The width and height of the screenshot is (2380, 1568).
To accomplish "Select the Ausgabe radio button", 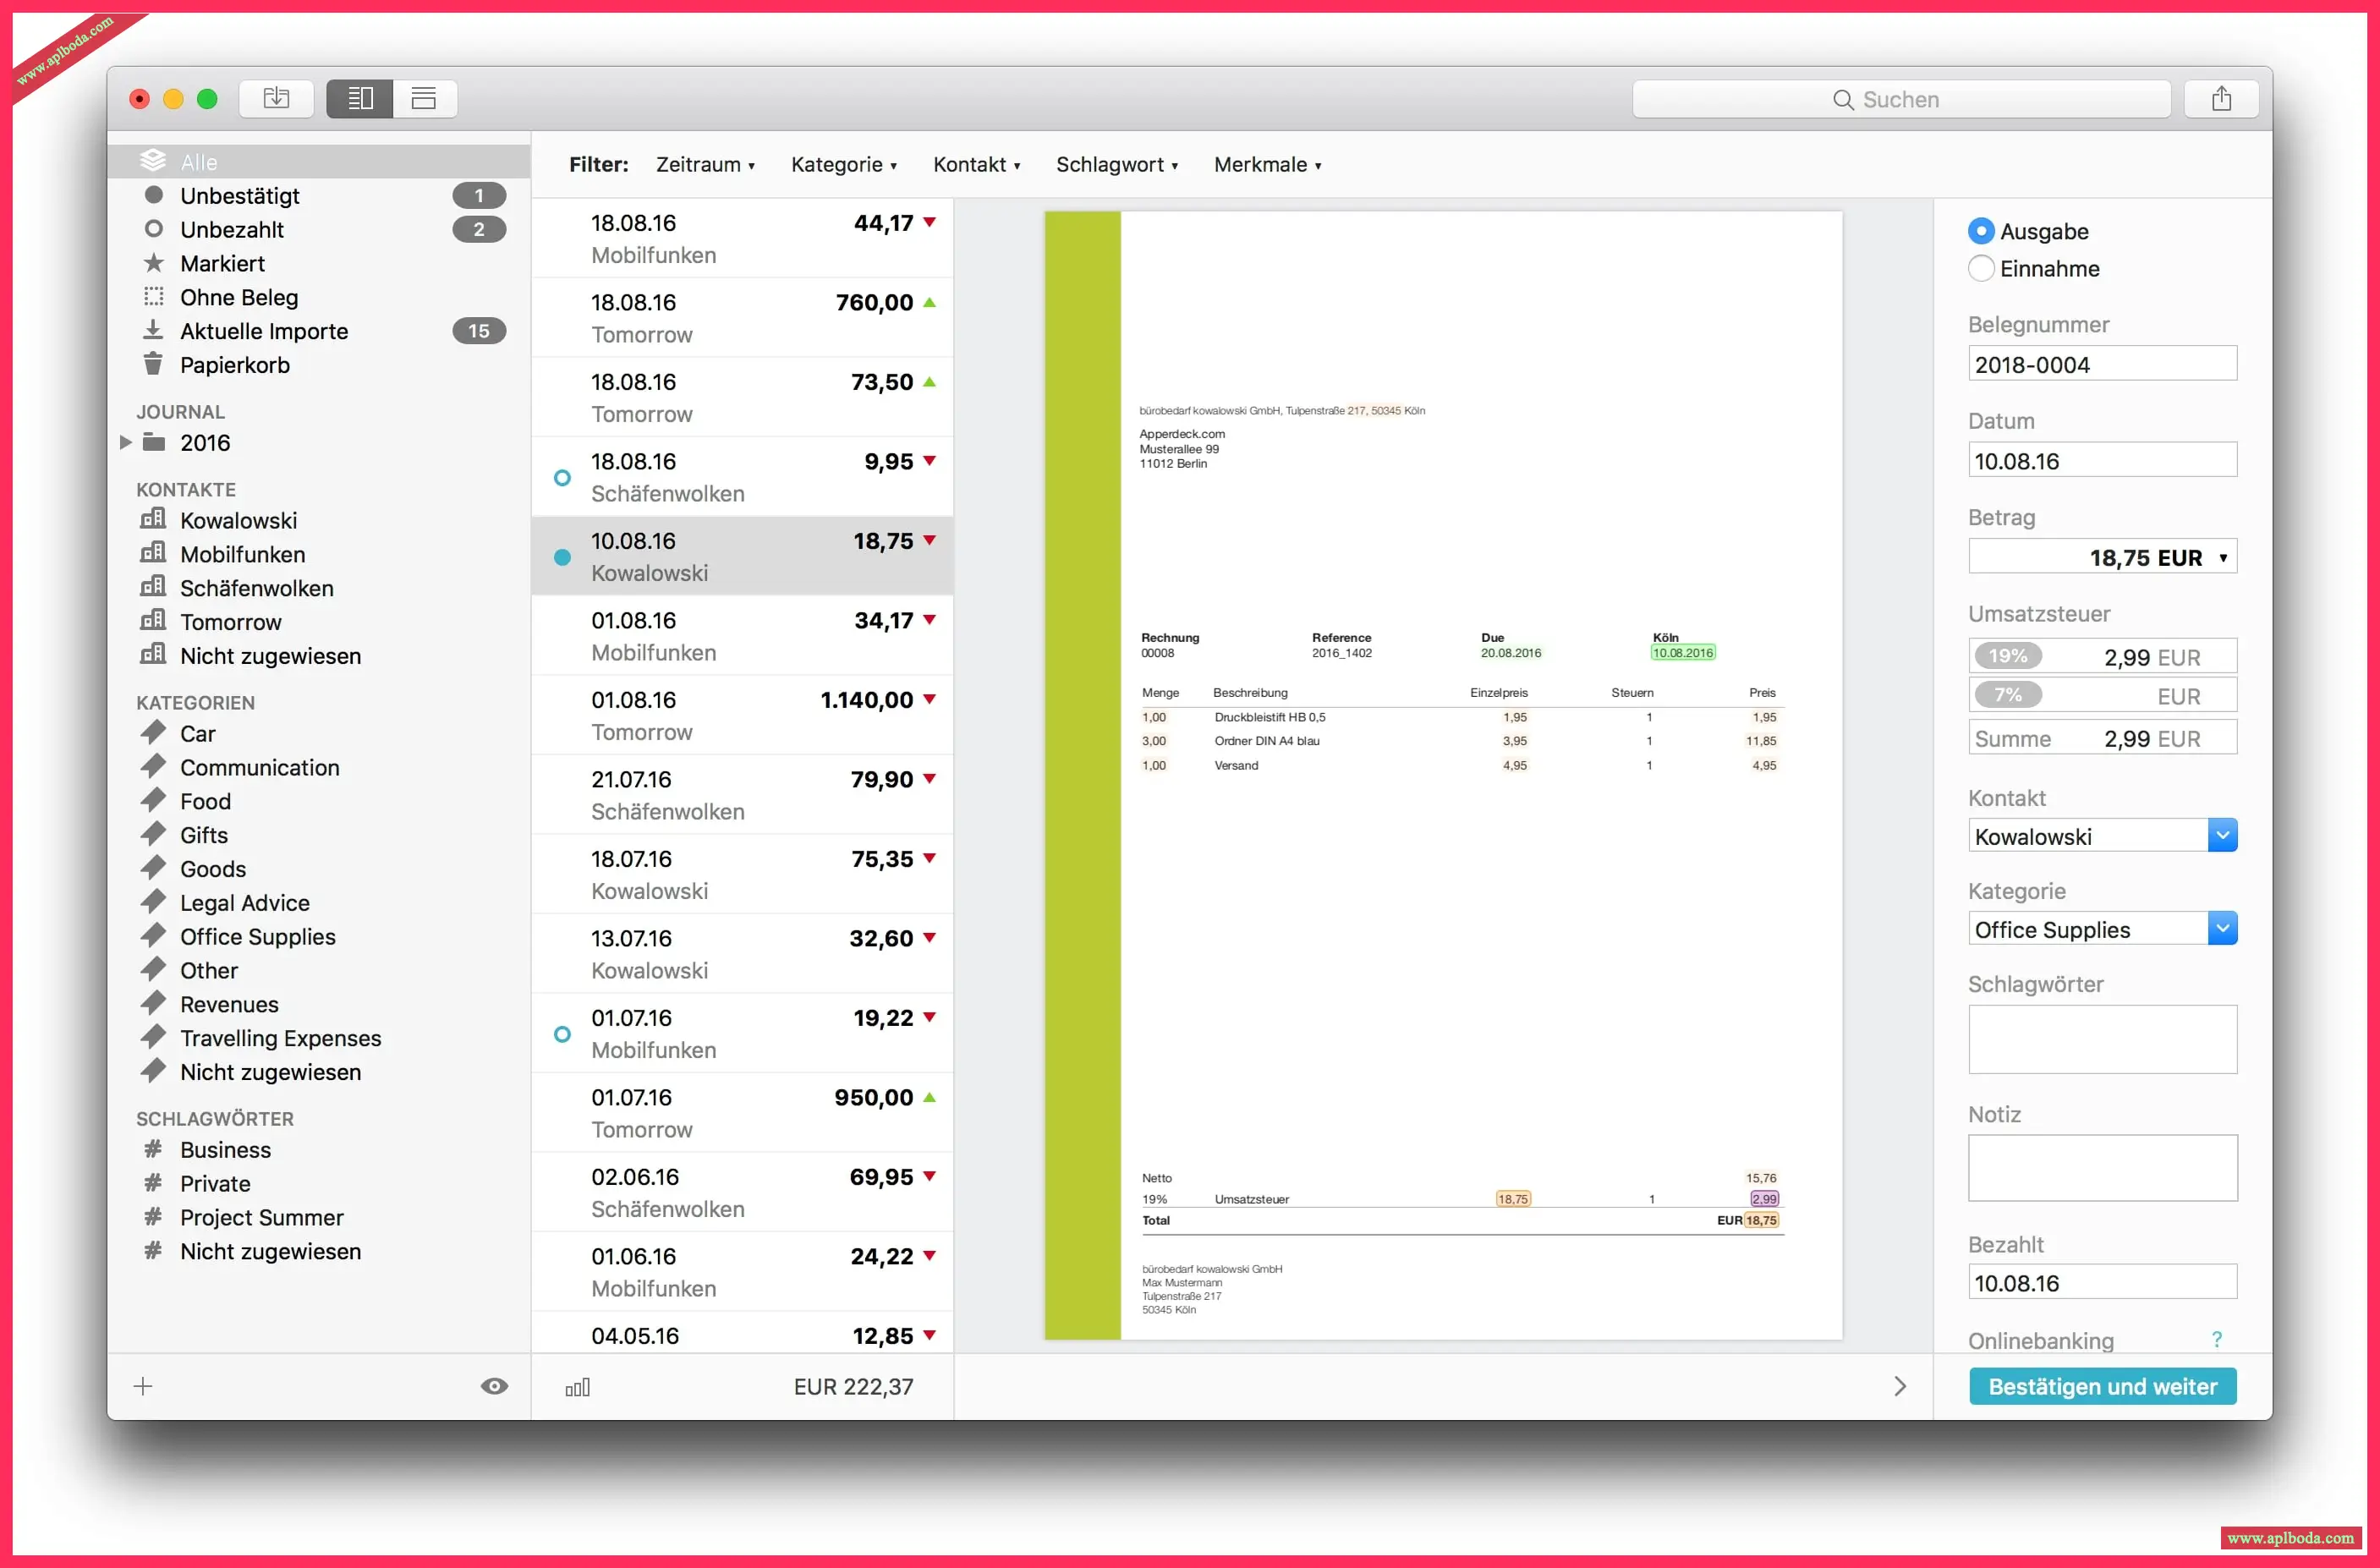I will (x=1980, y=231).
